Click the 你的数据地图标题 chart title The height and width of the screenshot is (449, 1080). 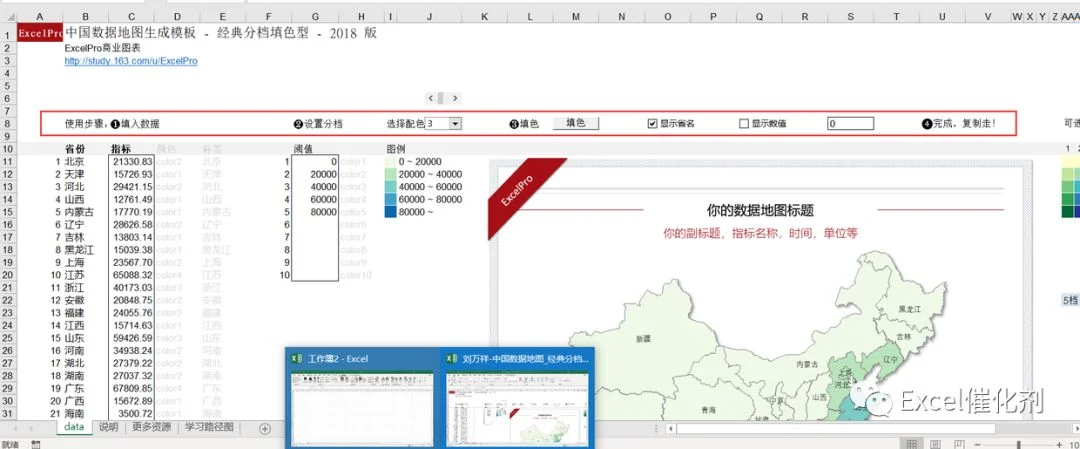pyautogui.click(x=760, y=210)
